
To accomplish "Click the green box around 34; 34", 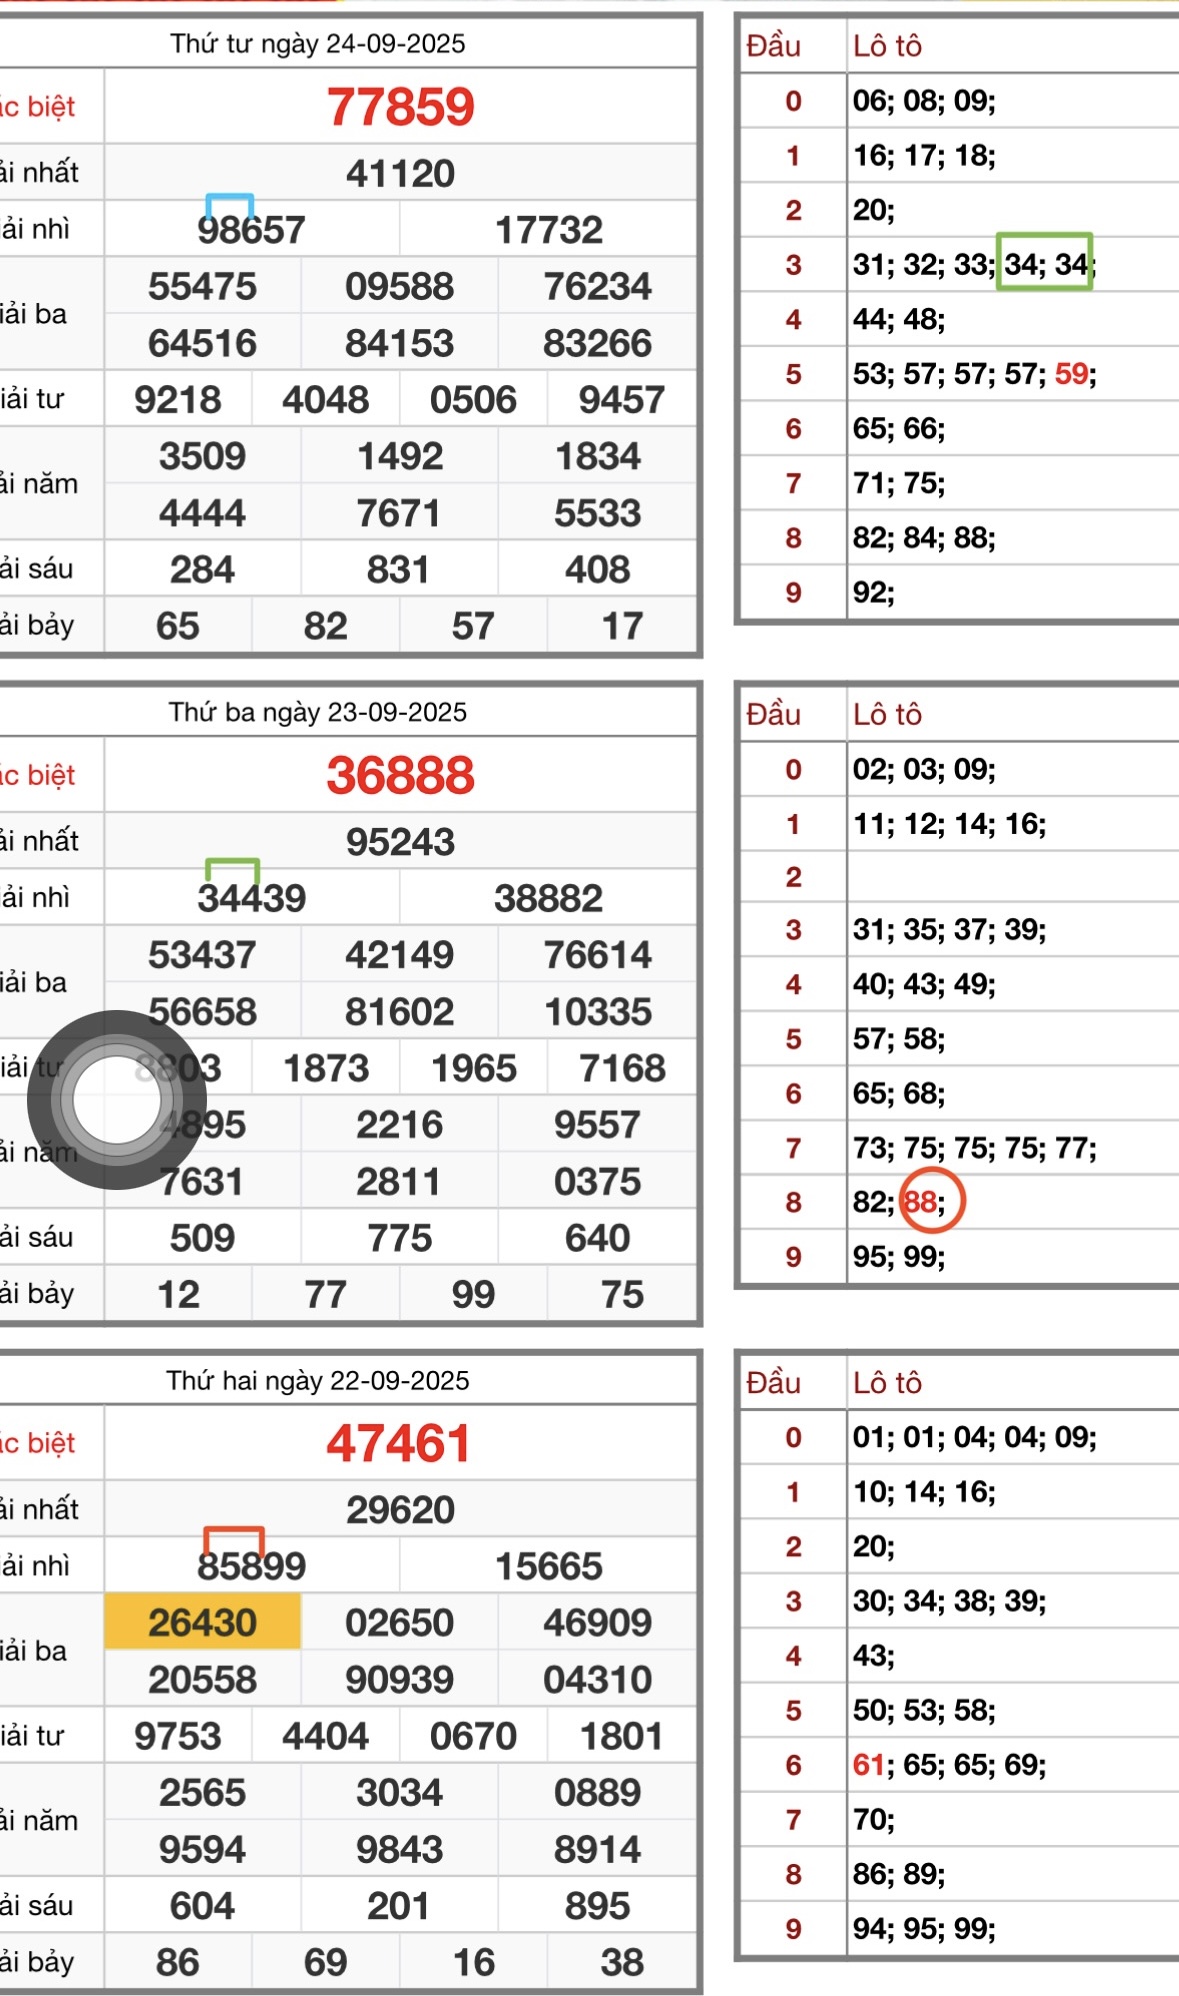I will point(1044,262).
